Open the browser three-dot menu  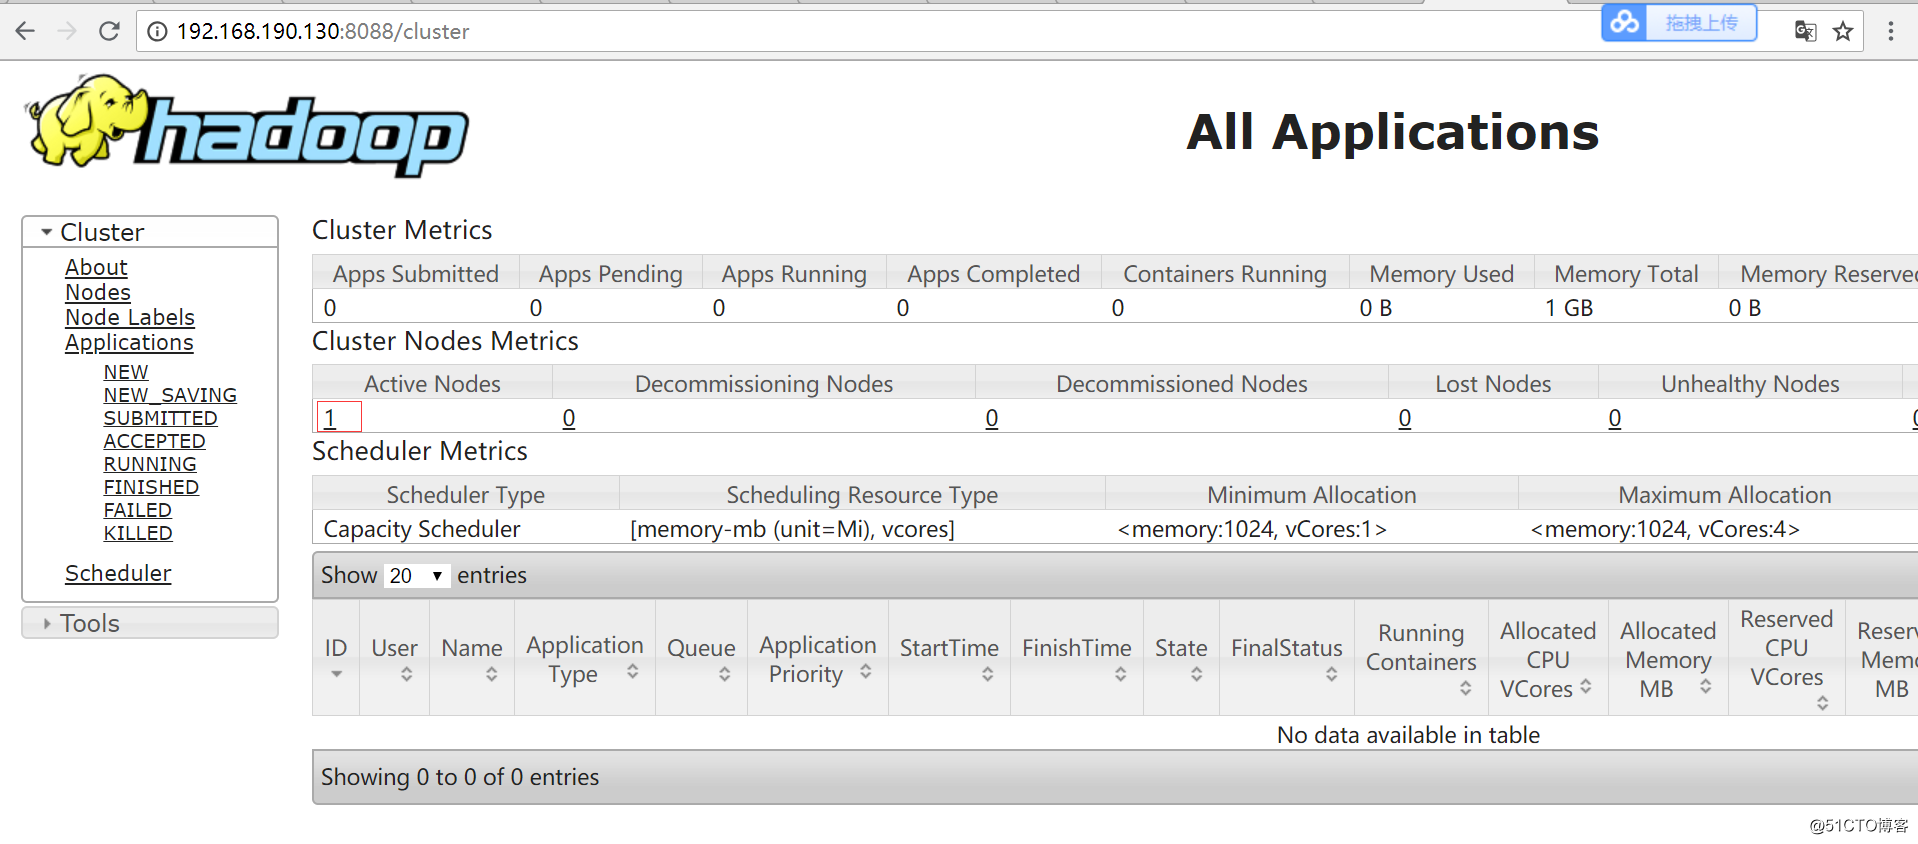coord(1890,31)
